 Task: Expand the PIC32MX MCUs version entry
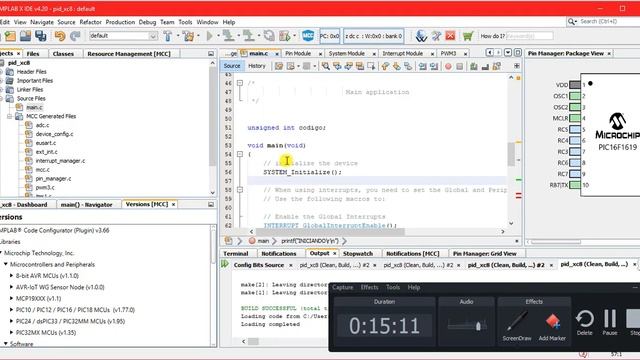tap(11, 333)
